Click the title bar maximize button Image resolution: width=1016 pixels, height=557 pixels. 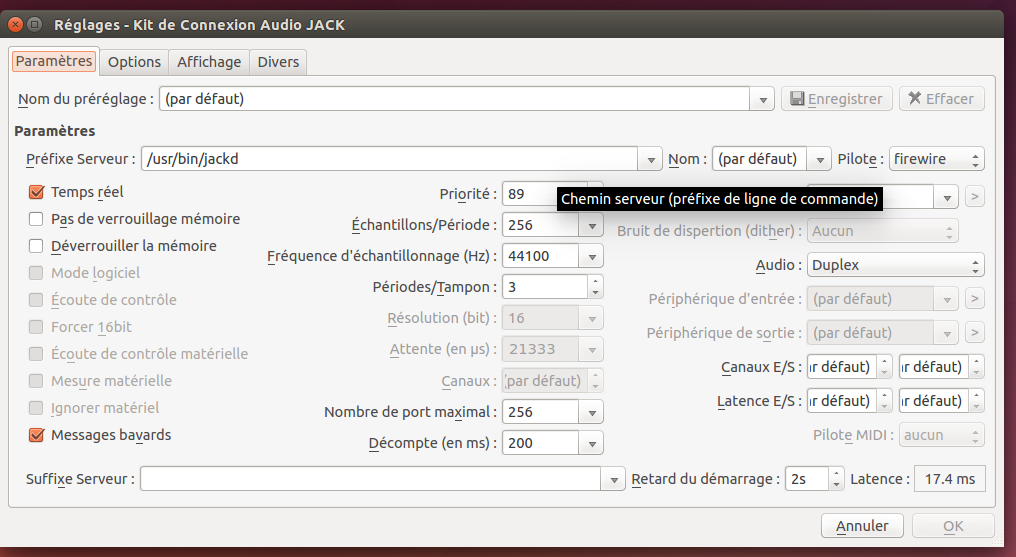pyautogui.click(x=34, y=25)
